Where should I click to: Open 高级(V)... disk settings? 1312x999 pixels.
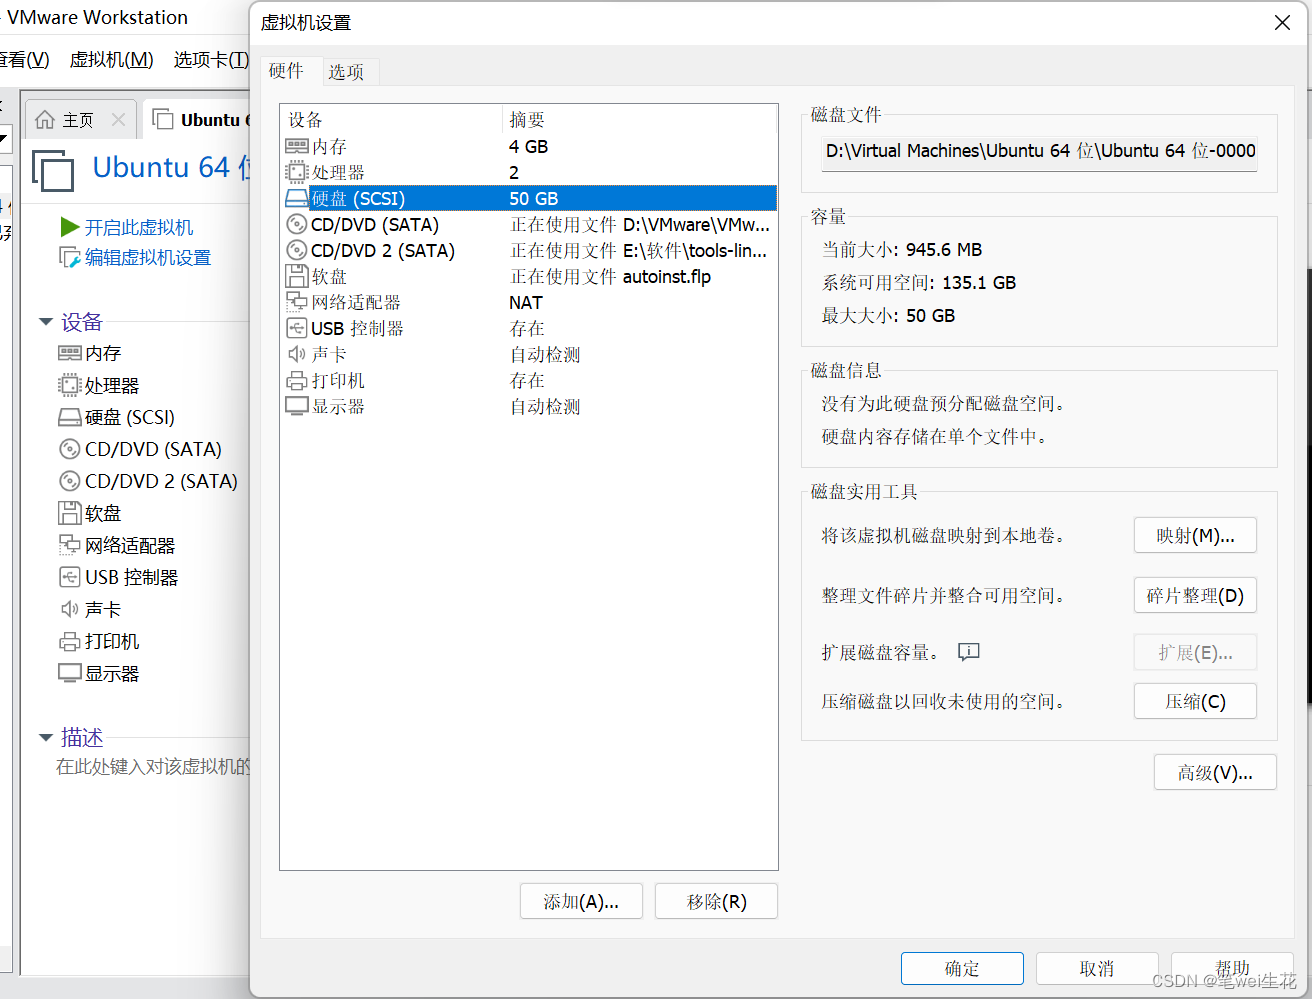(x=1215, y=773)
